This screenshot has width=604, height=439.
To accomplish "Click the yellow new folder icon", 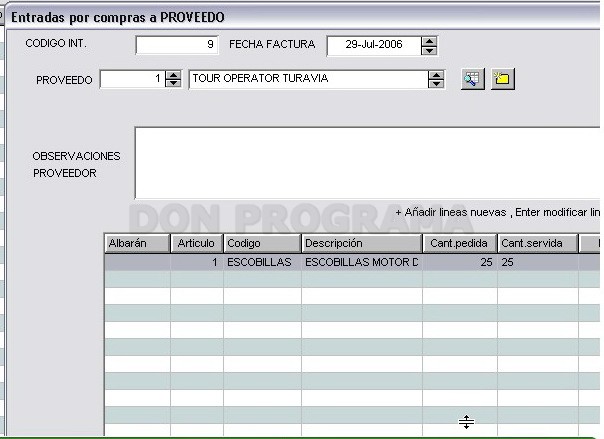I will [503, 79].
